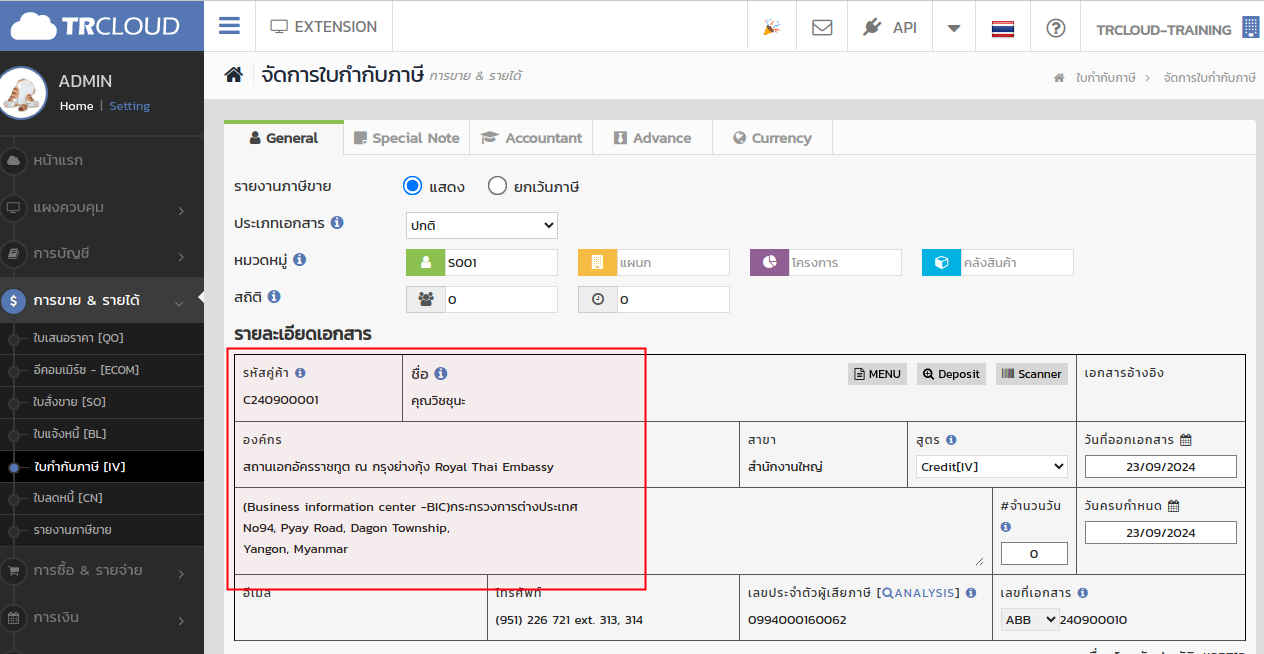The height and width of the screenshot is (654, 1264).
Task: Click the โครงการ project input field
Action: pyautogui.click(x=845, y=262)
